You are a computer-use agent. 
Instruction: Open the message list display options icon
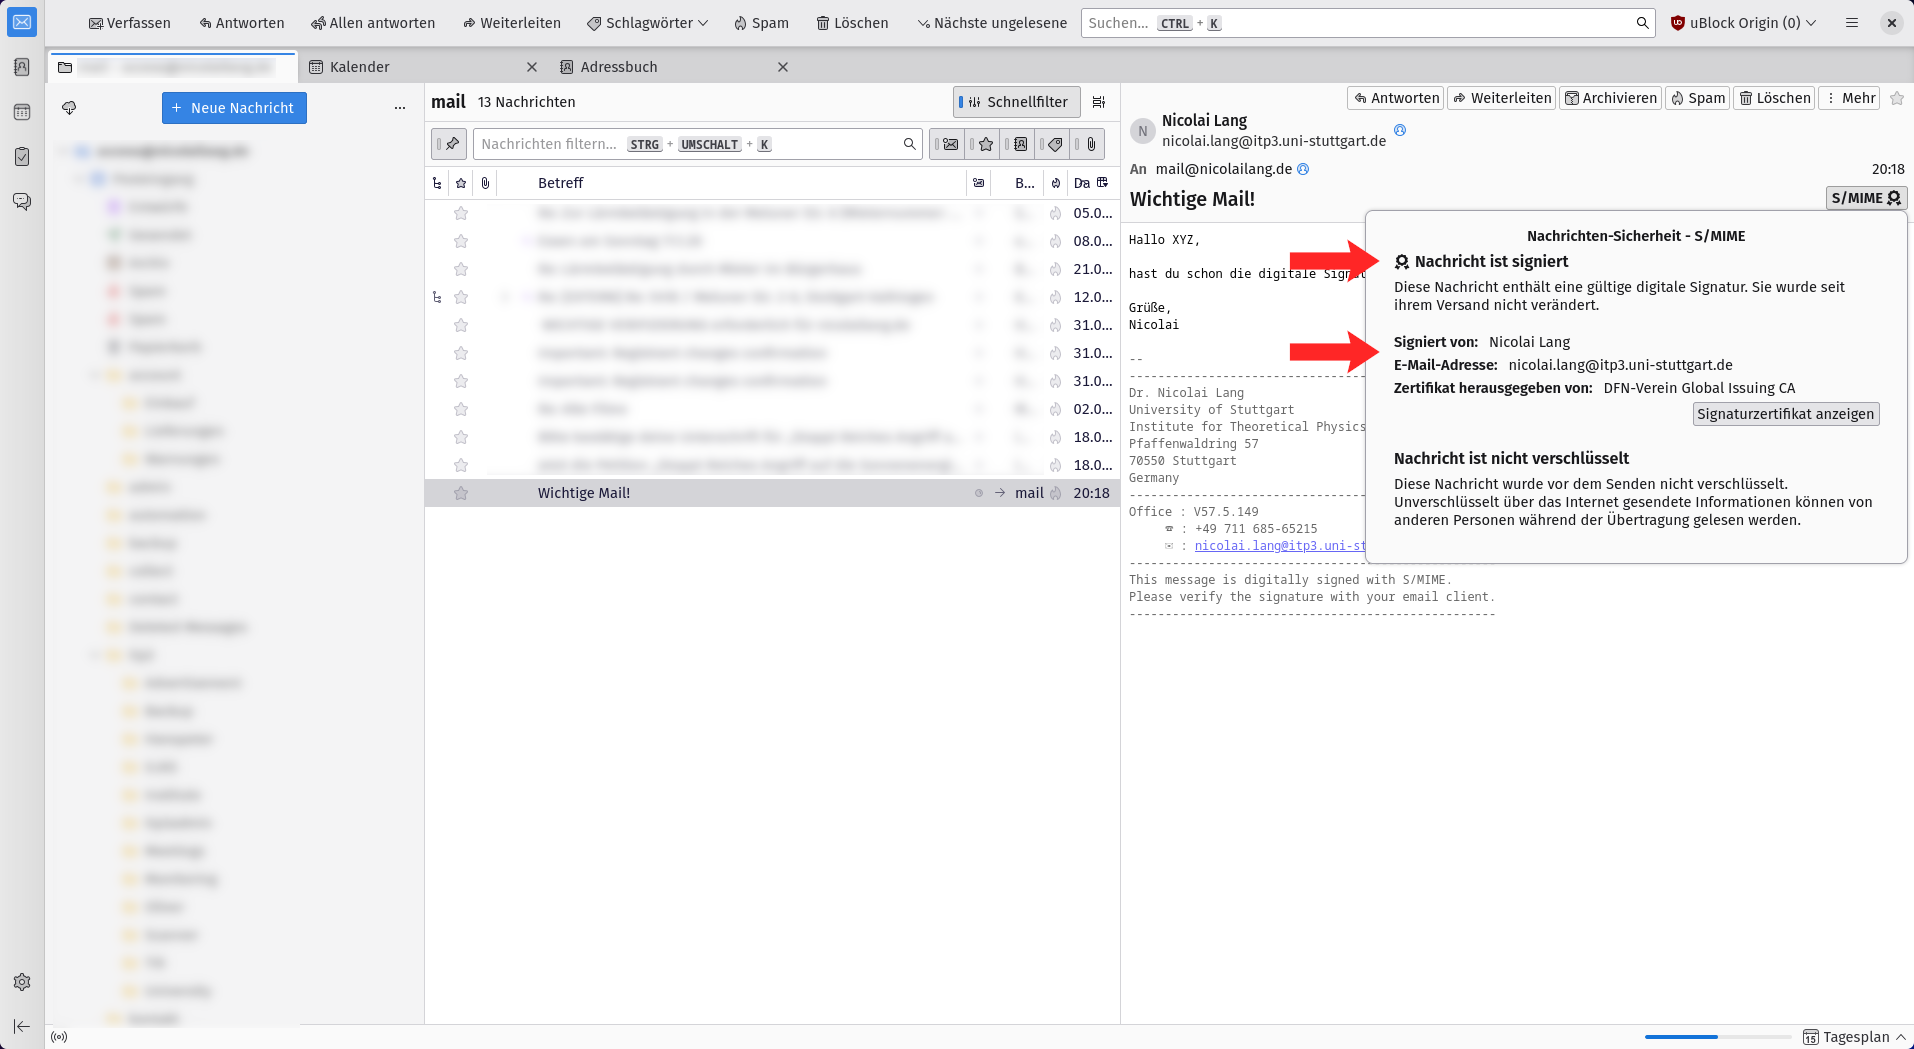(1099, 101)
